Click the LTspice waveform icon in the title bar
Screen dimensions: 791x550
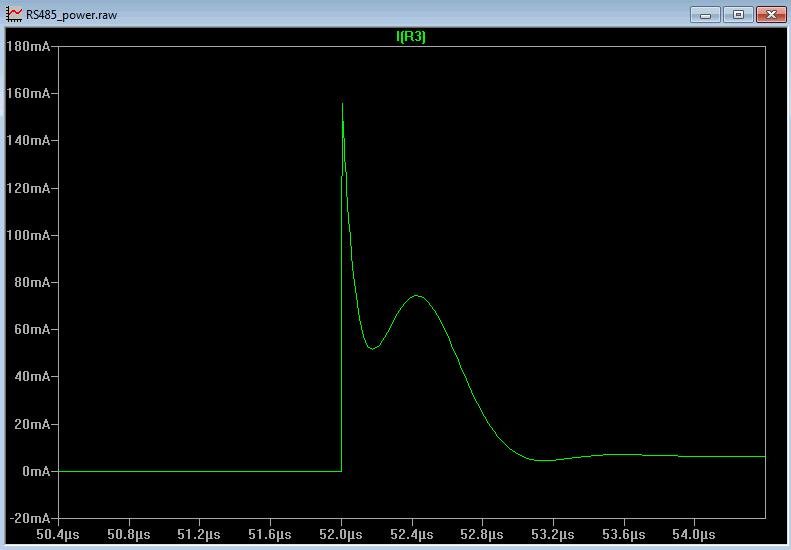[14, 14]
